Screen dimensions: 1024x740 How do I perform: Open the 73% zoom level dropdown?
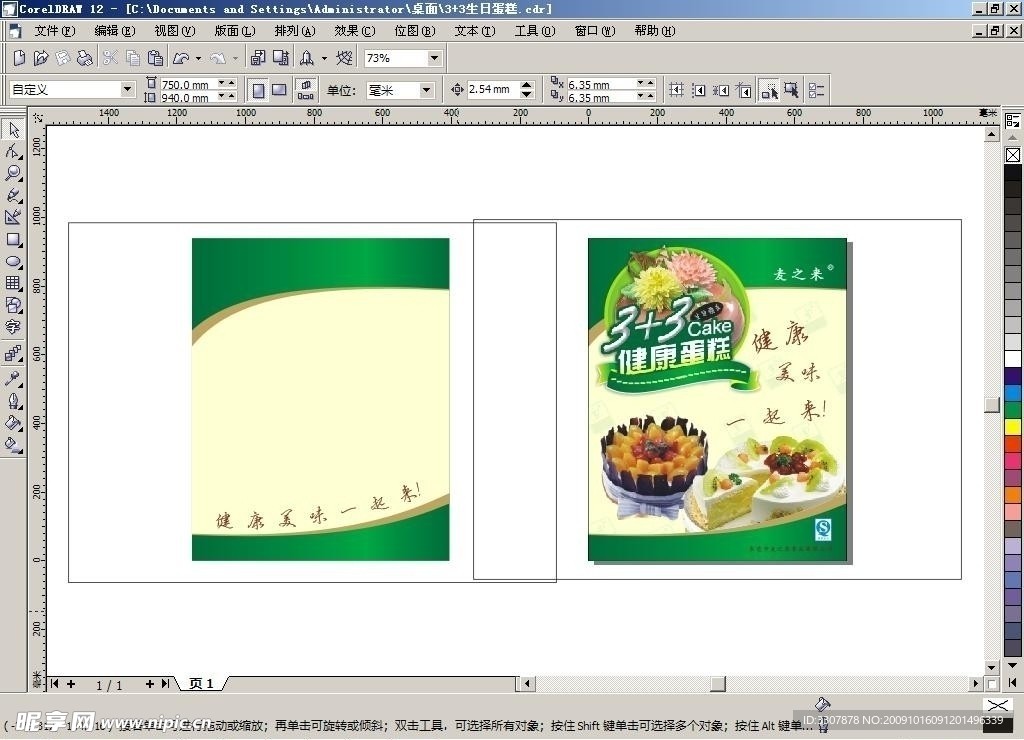[x=434, y=58]
